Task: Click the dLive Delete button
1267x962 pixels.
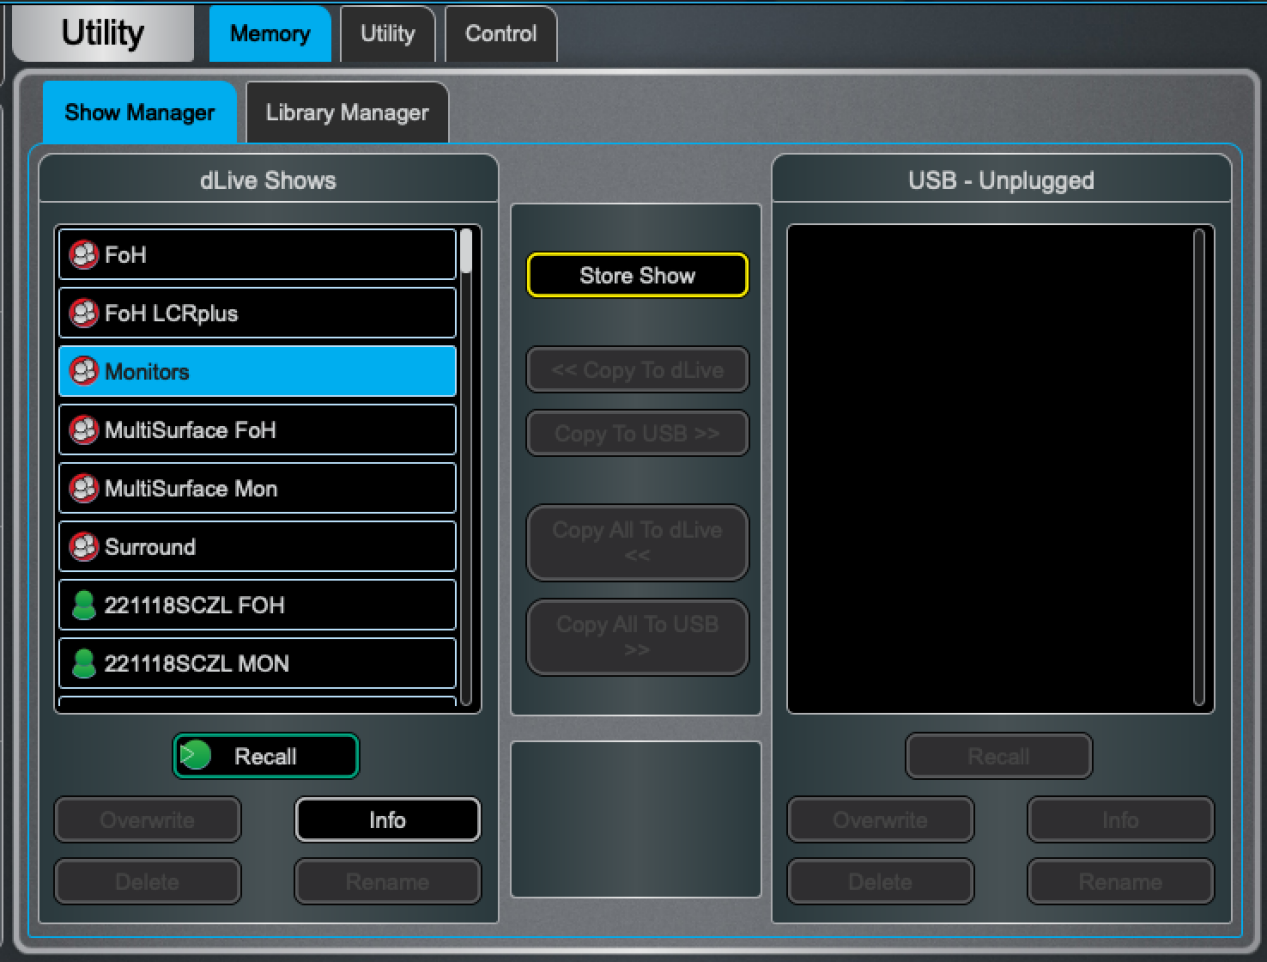Action: tap(148, 882)
